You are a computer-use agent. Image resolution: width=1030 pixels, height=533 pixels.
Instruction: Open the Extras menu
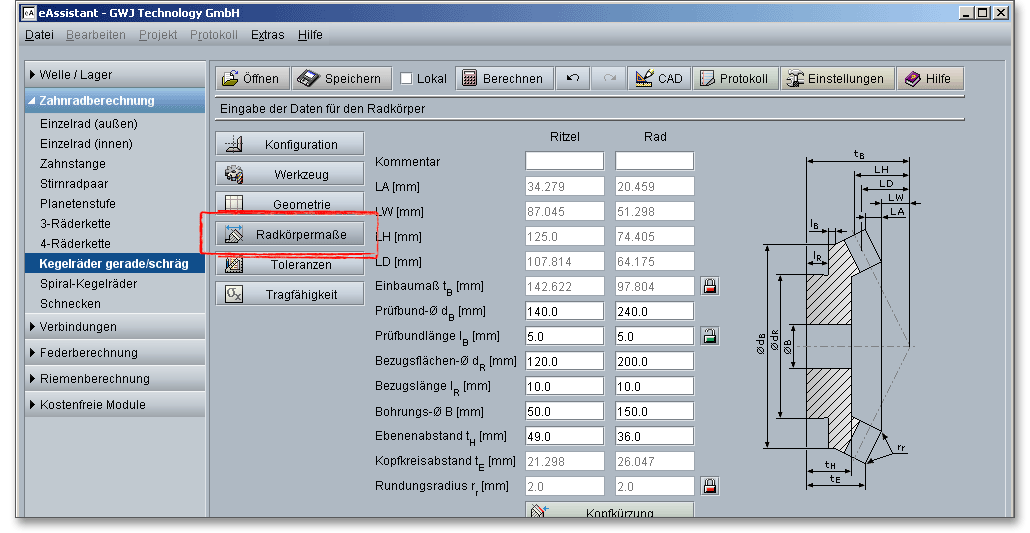[267, 35]
